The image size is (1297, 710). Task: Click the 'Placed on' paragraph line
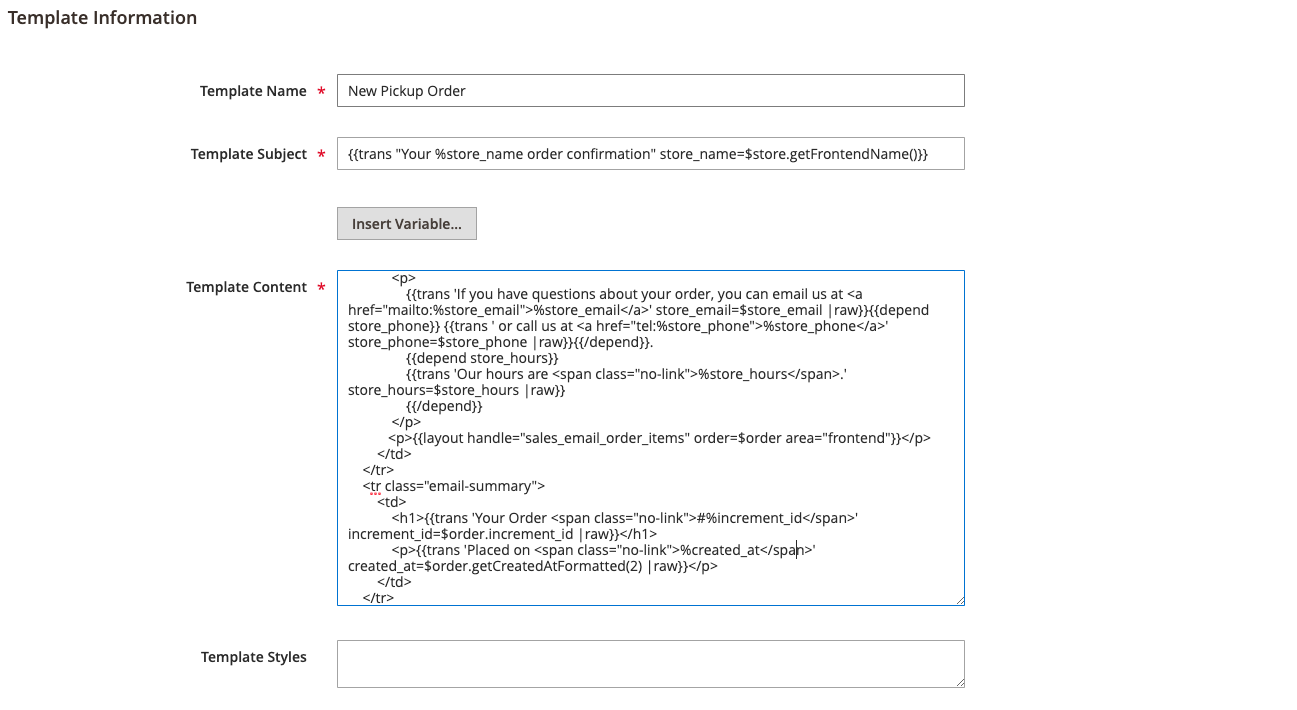click(x=604, y=550)
